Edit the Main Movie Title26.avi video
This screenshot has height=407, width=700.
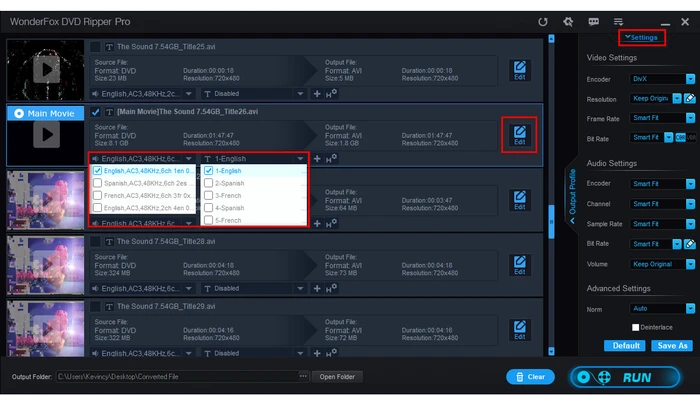520,135
